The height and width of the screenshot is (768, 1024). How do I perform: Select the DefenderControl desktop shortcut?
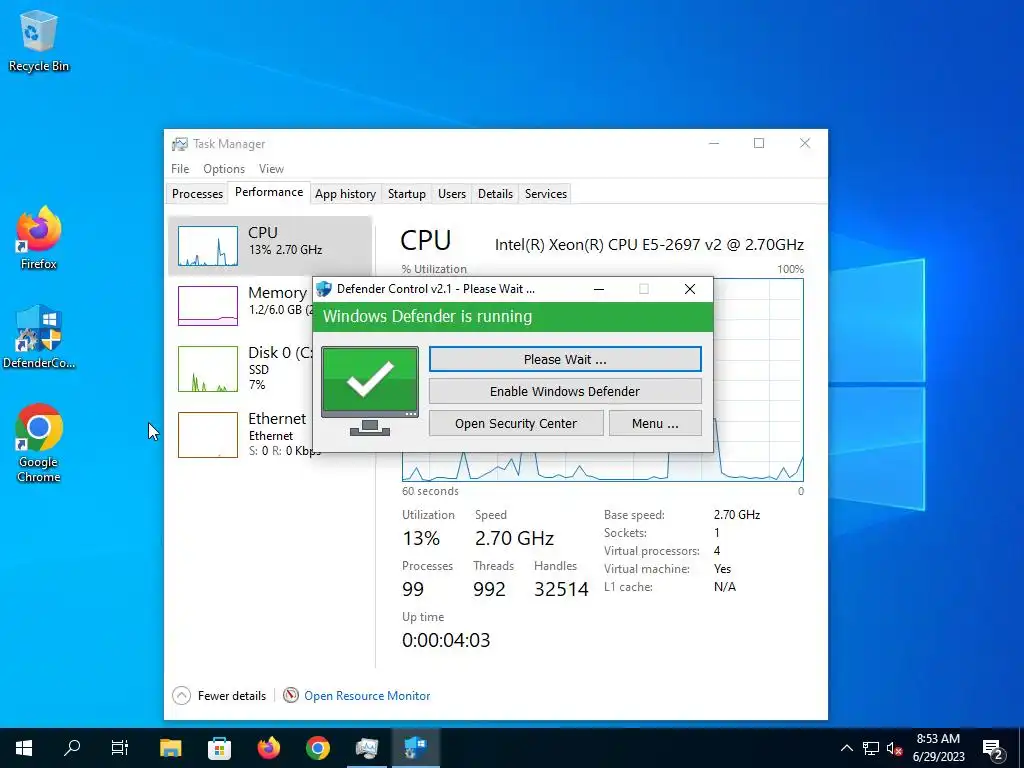(x=39, y=337)
